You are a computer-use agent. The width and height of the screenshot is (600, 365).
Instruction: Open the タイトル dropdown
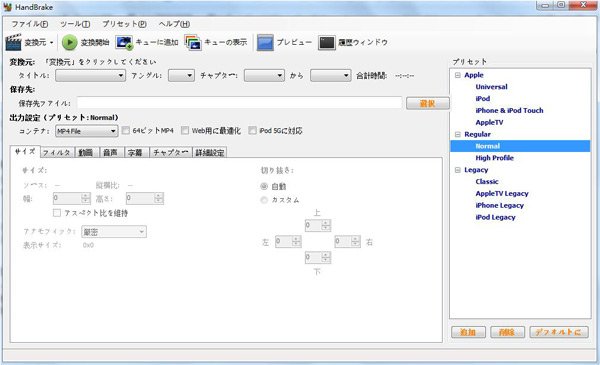click(x=90, y=76)
